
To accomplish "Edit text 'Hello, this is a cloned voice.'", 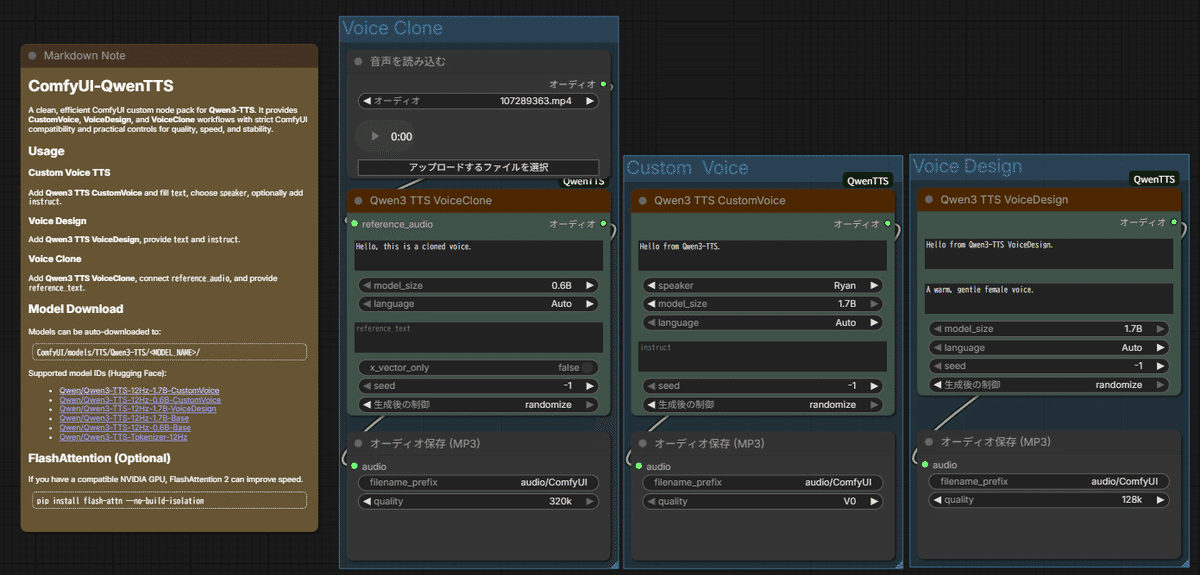I will [x=478, y=255].
